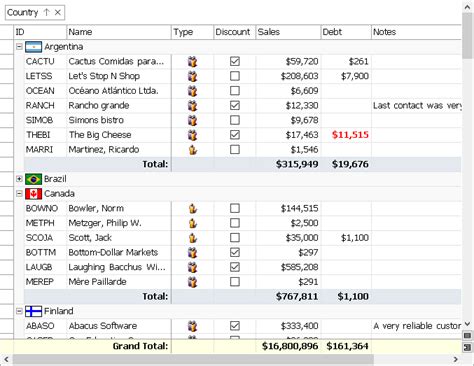Check Discount for Metzger, Philip W.
Screen dimensions: 474x366
point(235,223)
